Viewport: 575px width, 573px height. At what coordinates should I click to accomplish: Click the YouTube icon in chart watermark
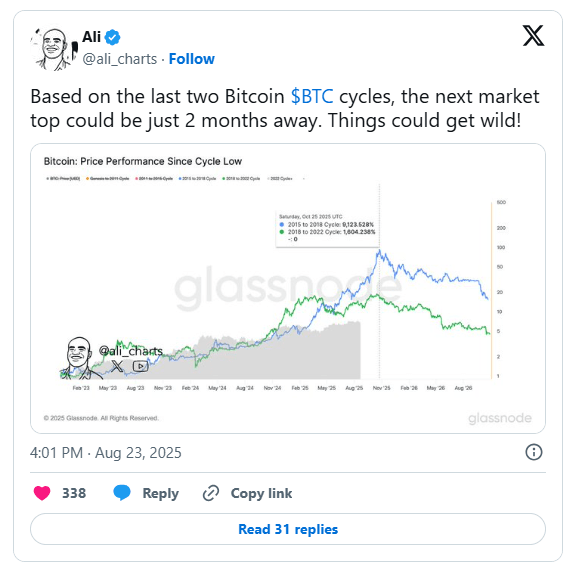pos(140,366)
